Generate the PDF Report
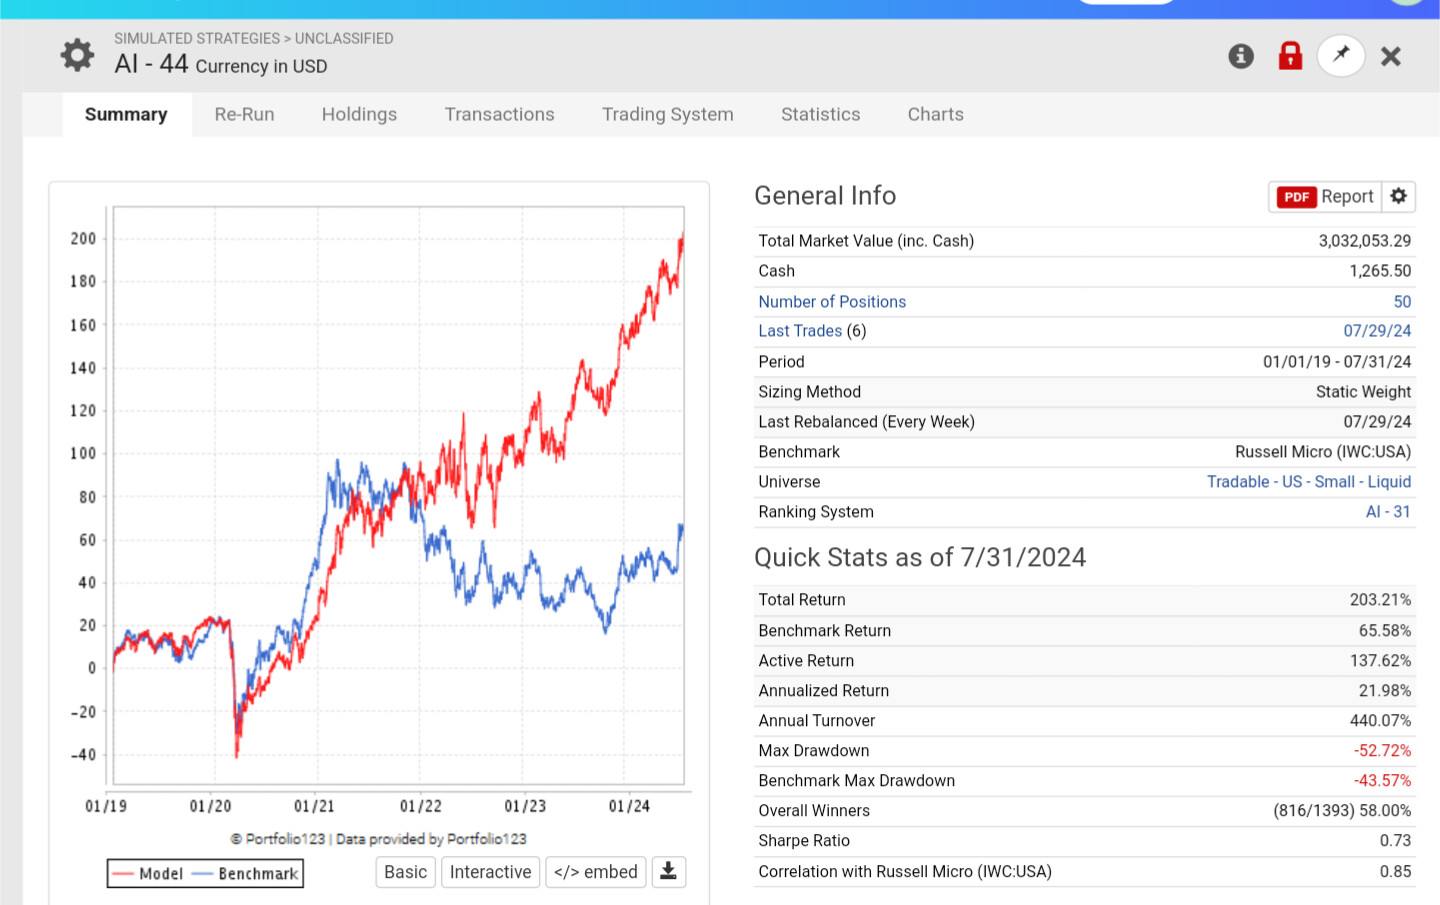 pos(1325,196)
